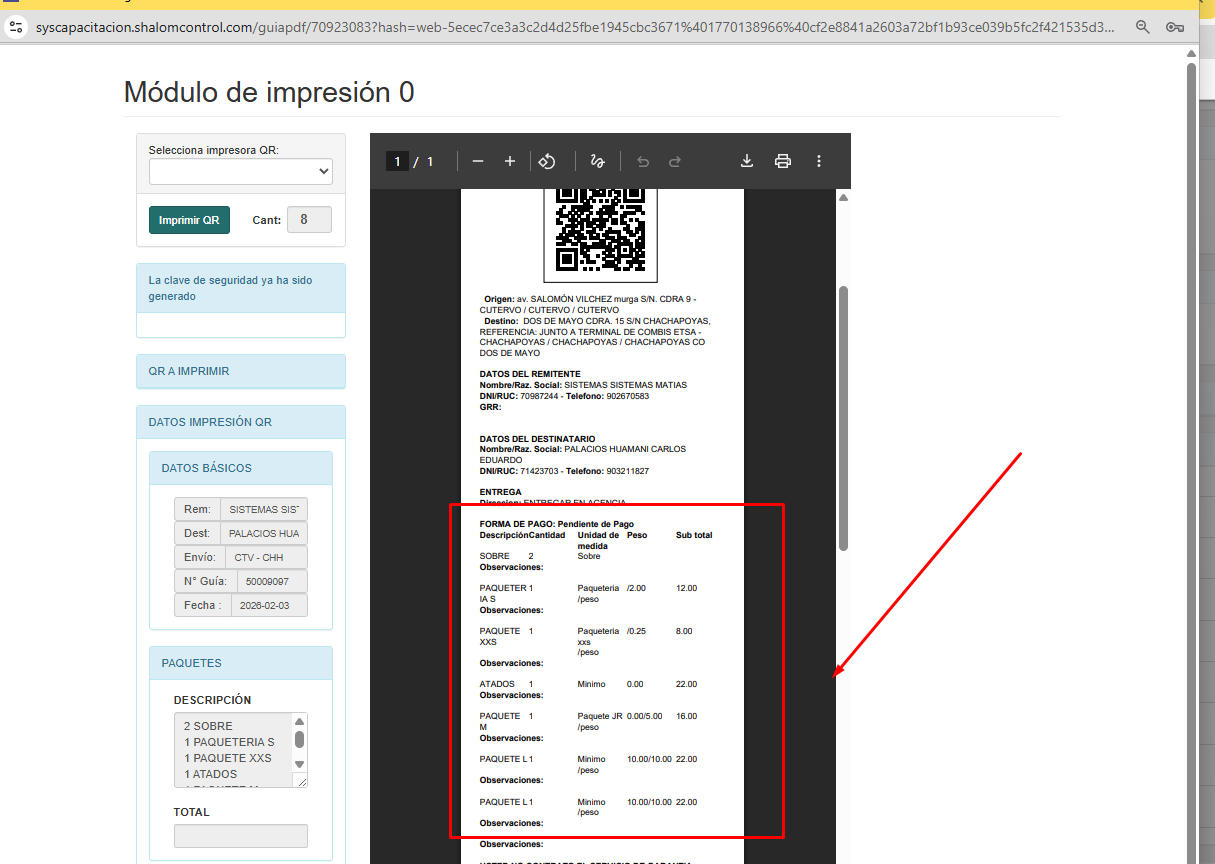Expand the QR A IMPRIMIR panel
Screen dimensions: 1215x864
(x=240, y=371)
